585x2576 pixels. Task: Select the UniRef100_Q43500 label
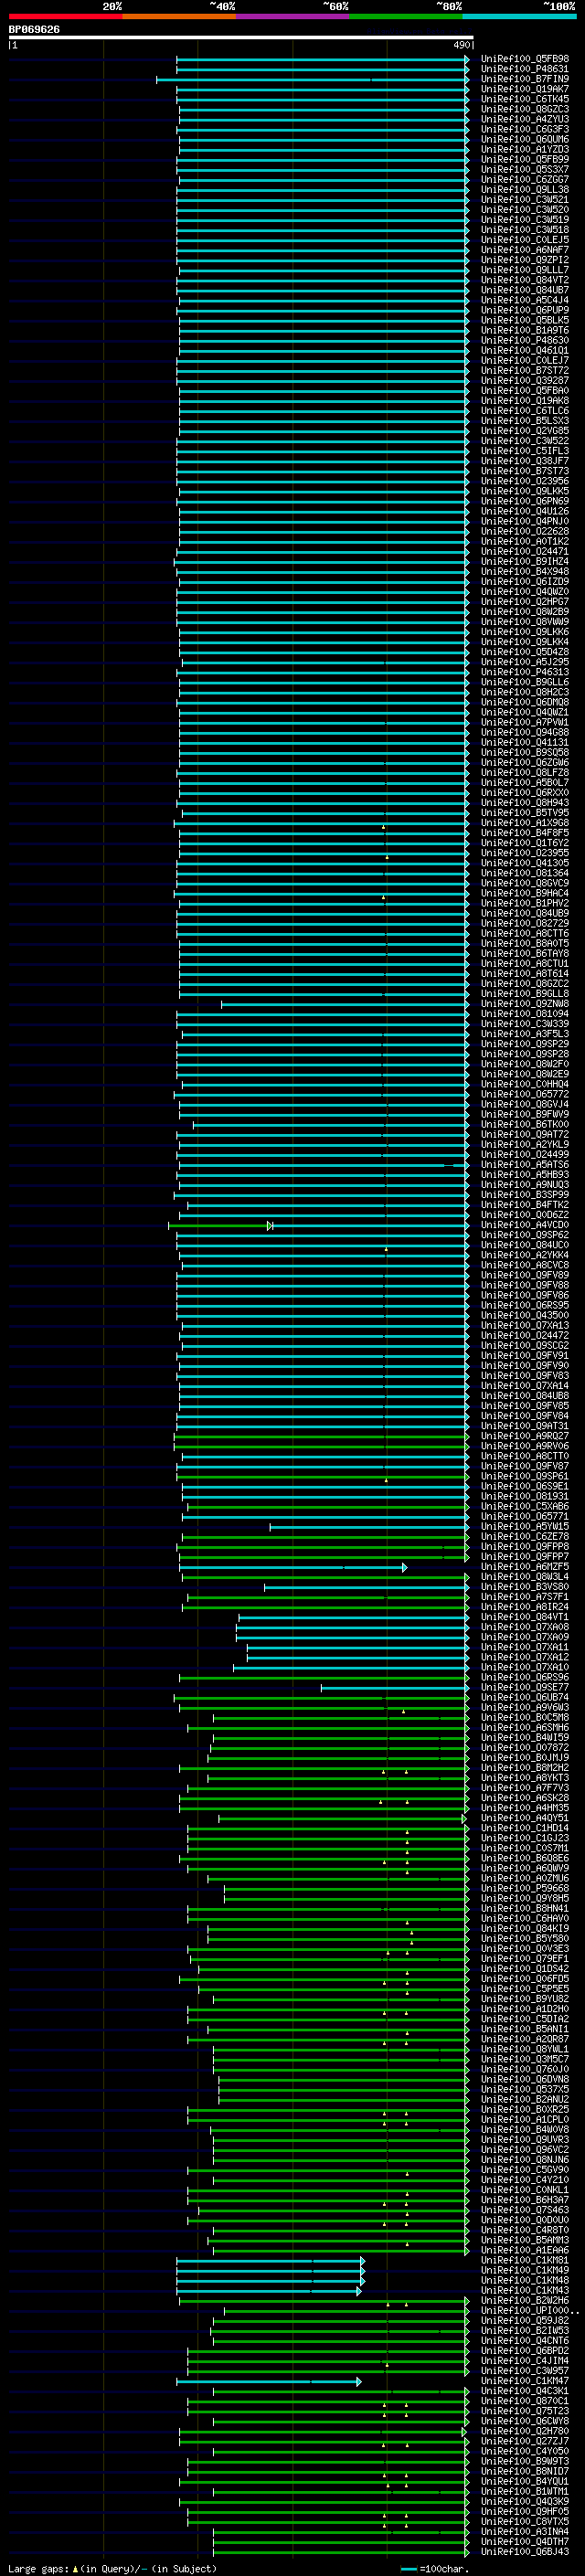(525, 1316)
